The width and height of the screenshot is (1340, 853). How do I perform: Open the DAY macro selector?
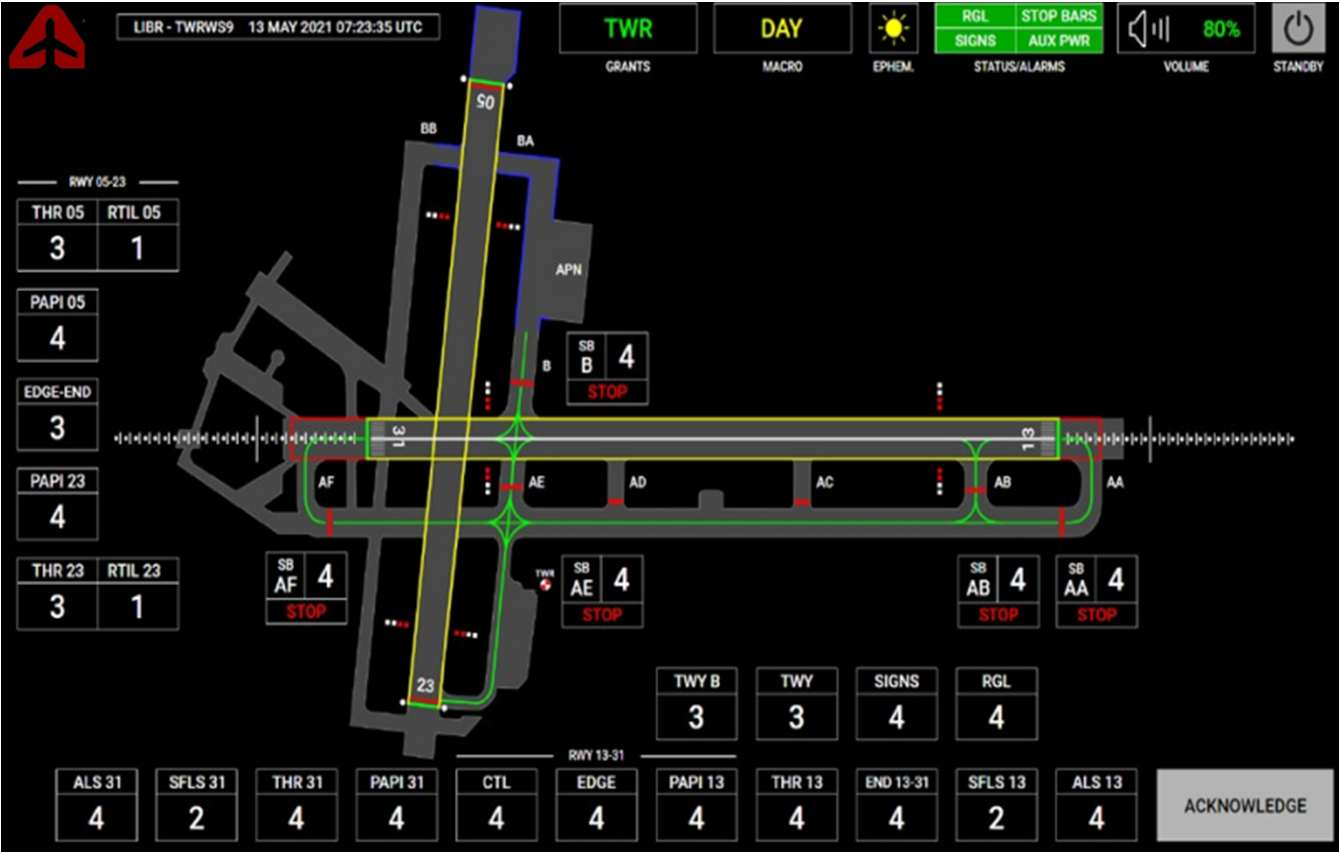click(781, 29)
